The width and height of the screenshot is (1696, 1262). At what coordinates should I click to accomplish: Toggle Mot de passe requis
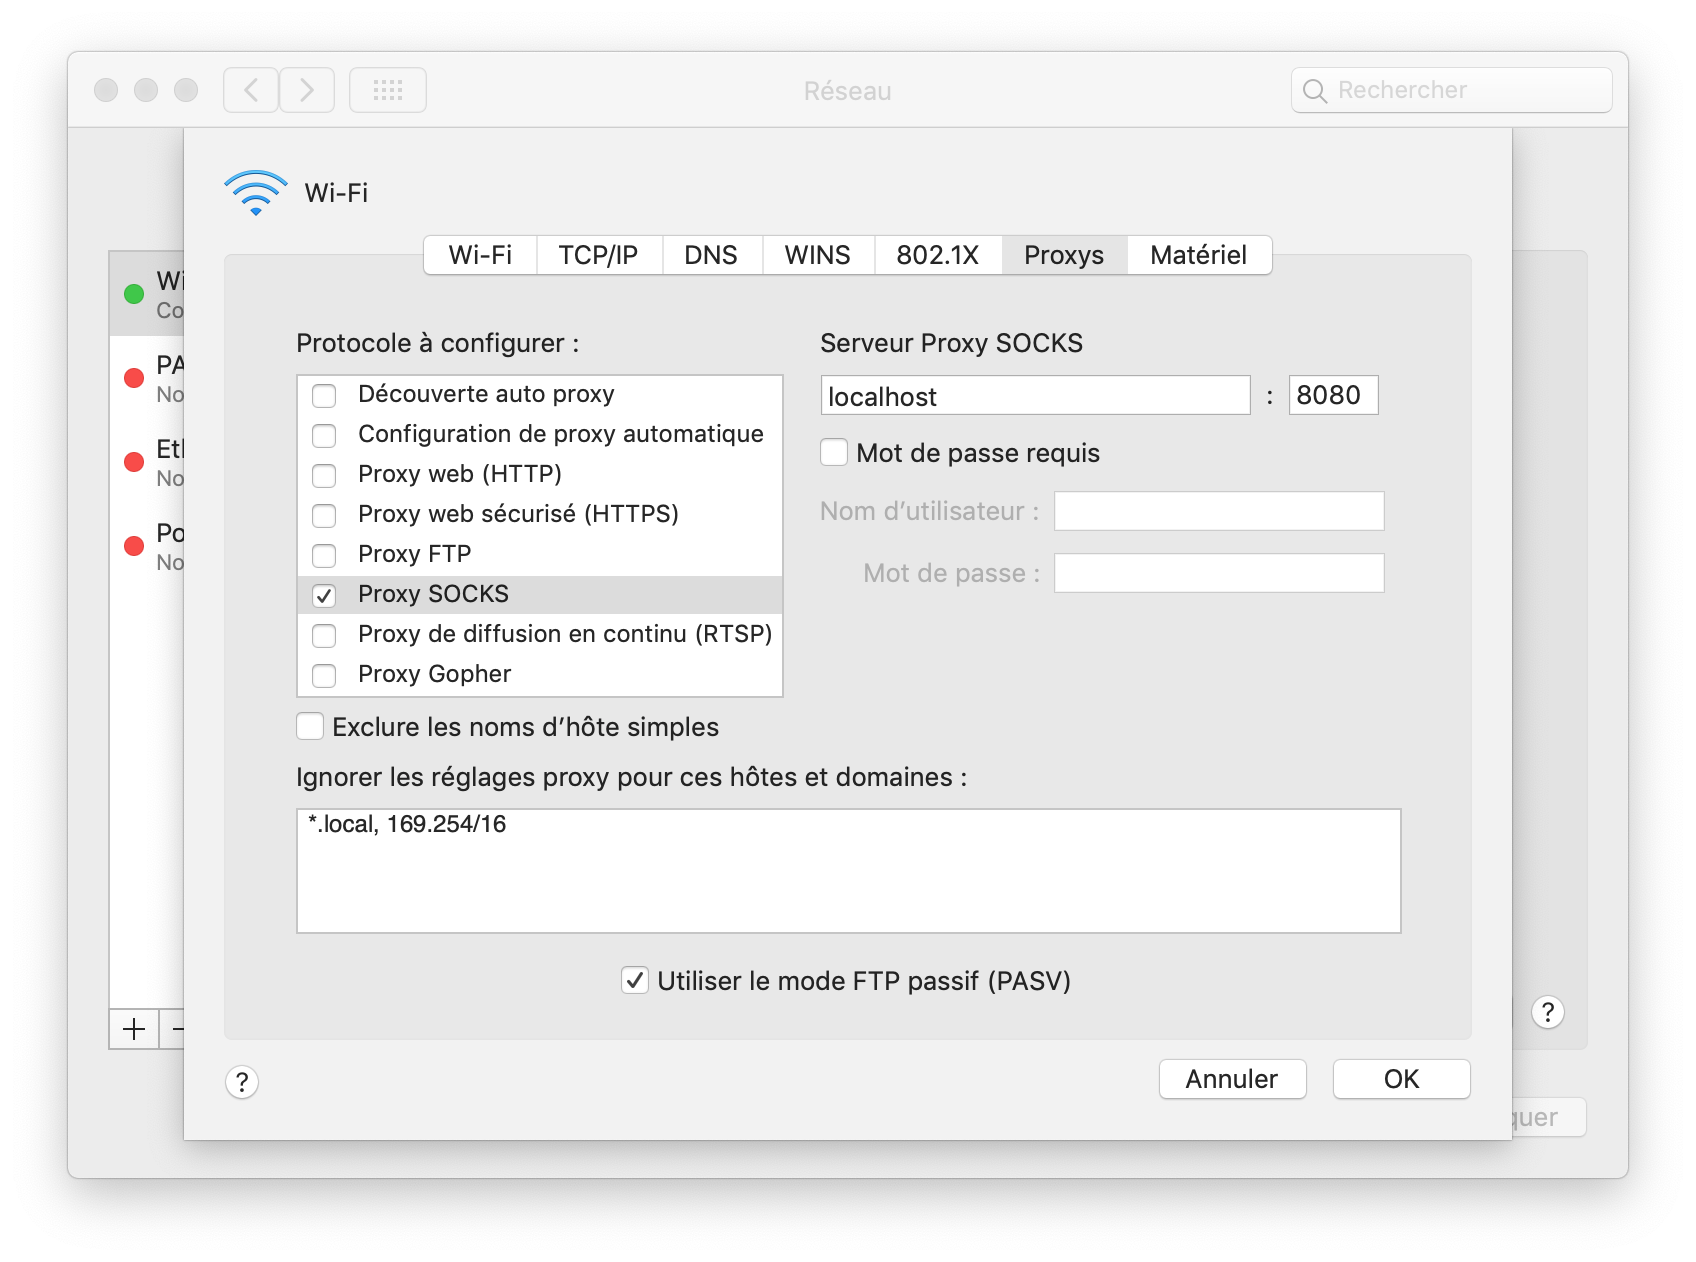click(x=834, y=452)
